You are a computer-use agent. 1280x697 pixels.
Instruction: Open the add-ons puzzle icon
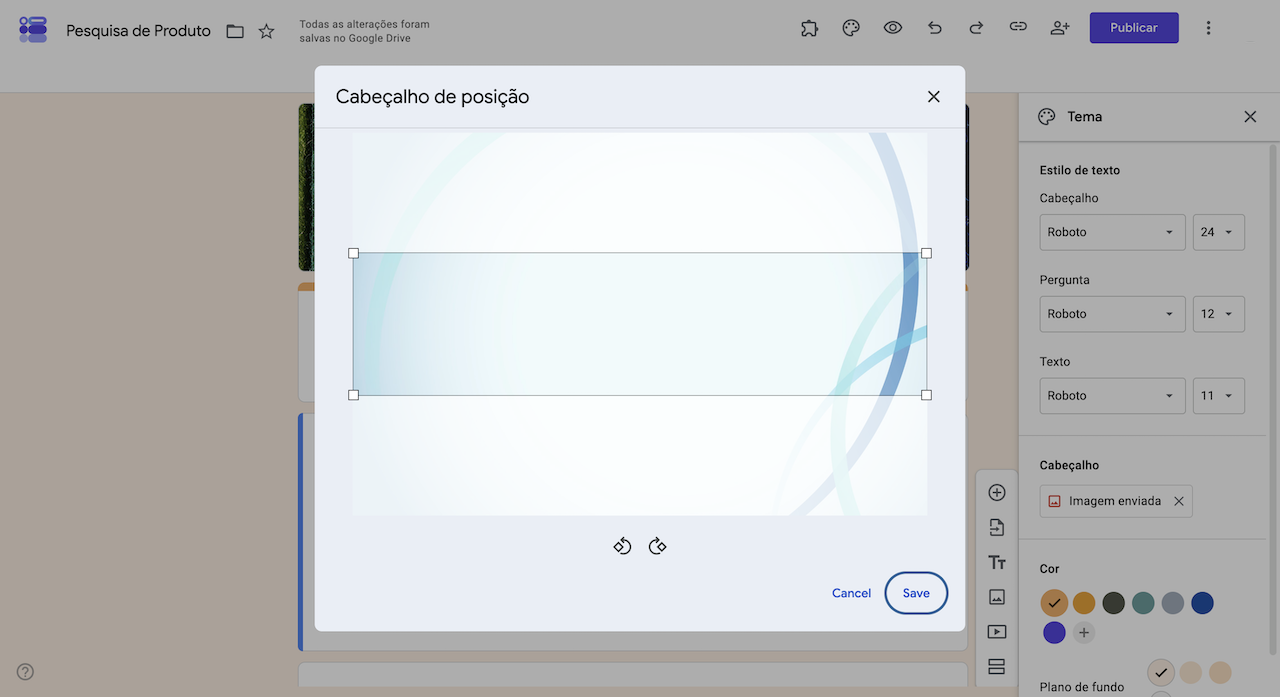click(x=810, y=28)
